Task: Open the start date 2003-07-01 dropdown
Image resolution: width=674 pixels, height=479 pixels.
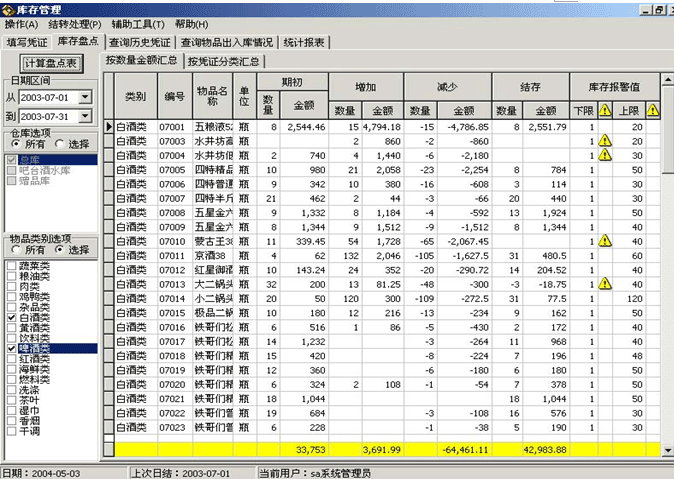Action: tap(85, 98)
